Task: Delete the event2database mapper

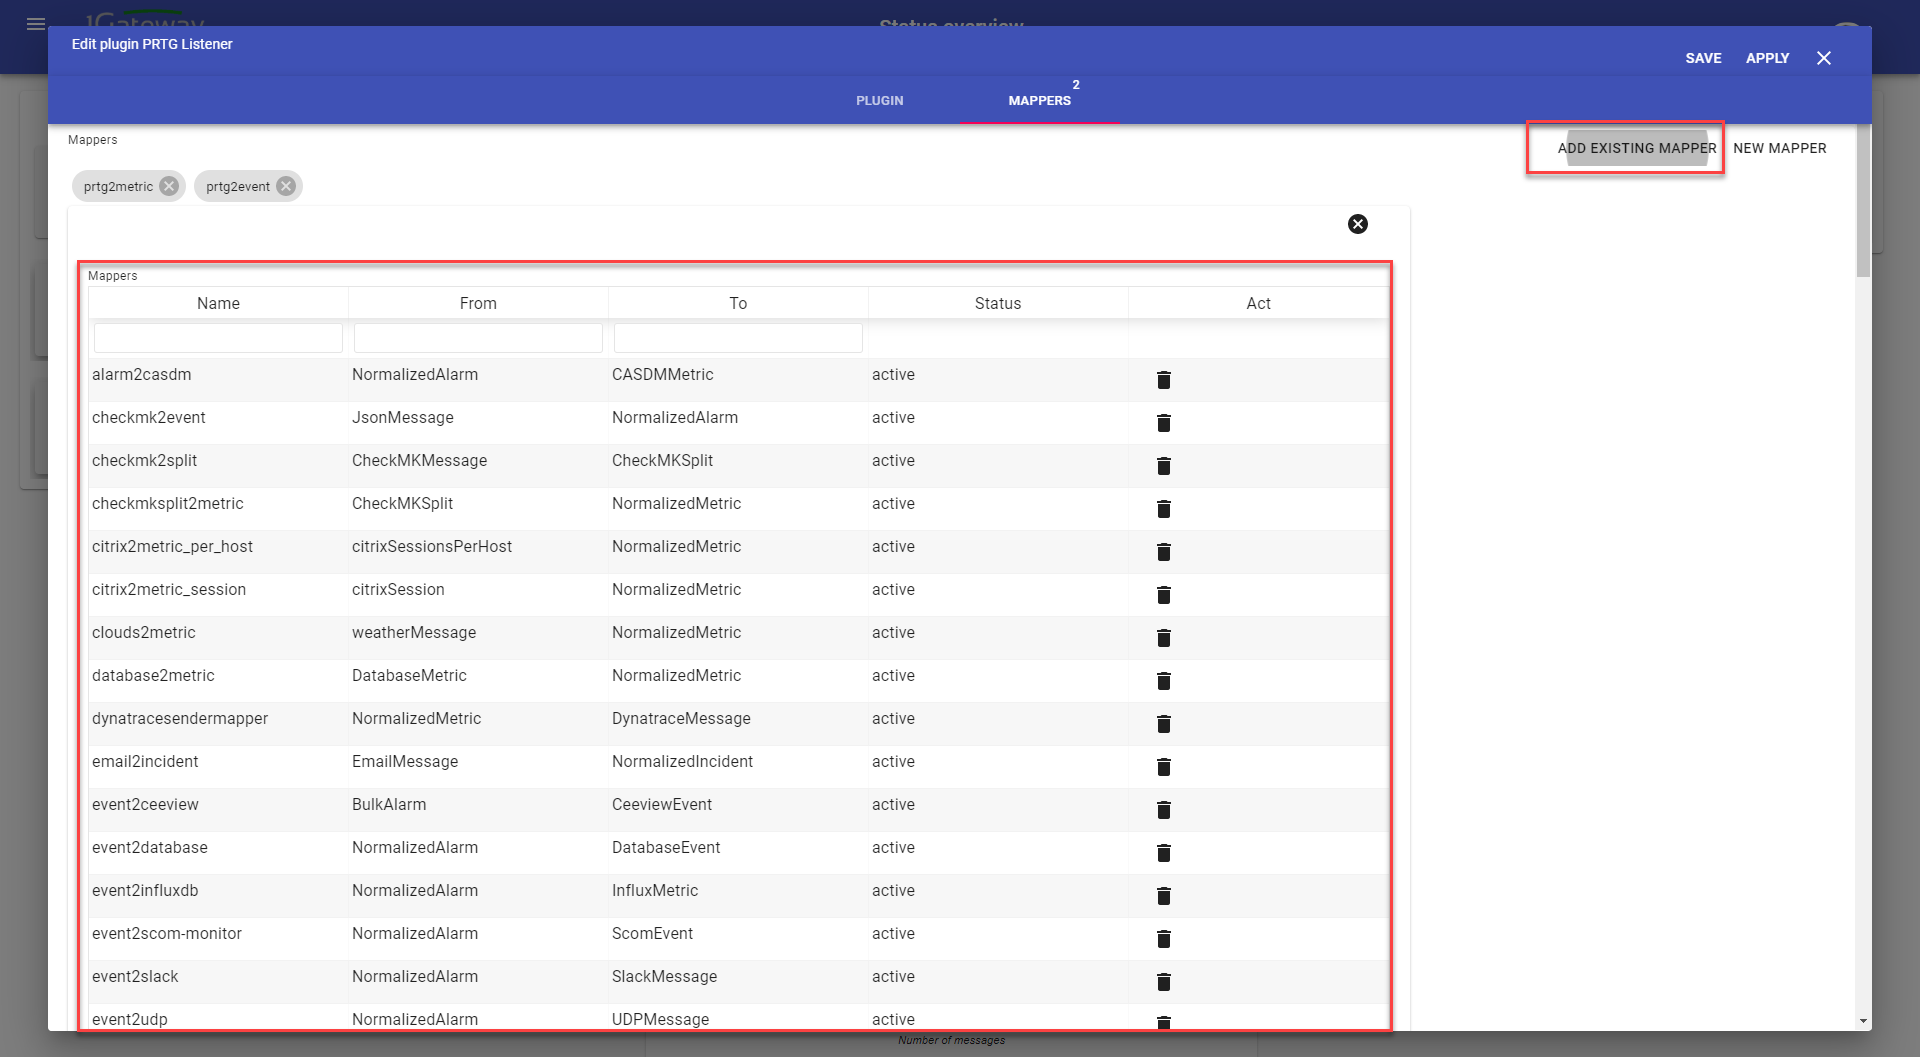Action: coord(1163,853)
